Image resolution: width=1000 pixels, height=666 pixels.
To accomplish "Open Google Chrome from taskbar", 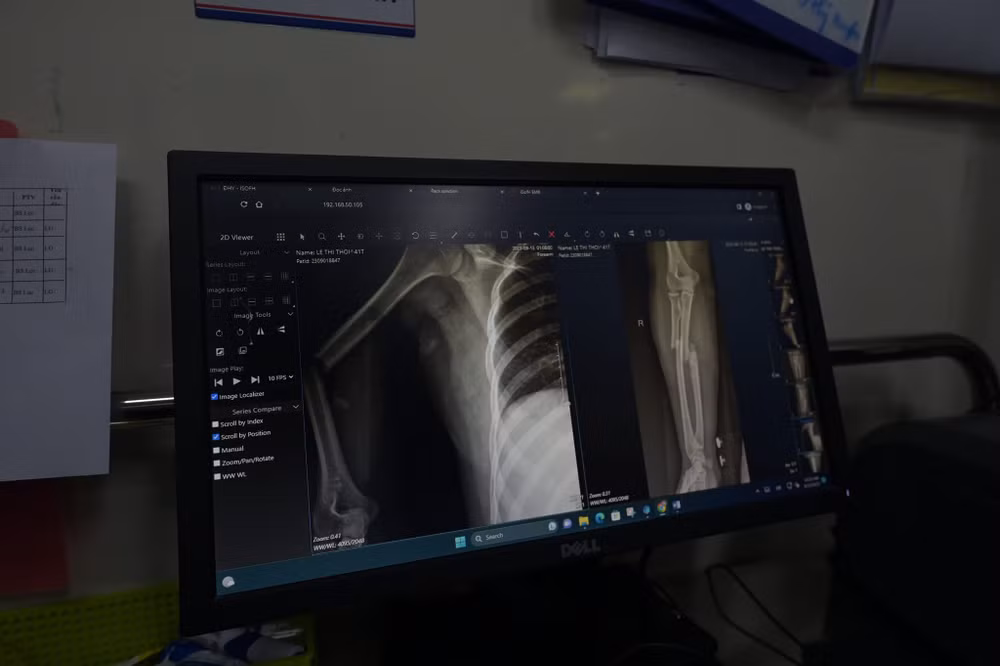I will point(662,507).
